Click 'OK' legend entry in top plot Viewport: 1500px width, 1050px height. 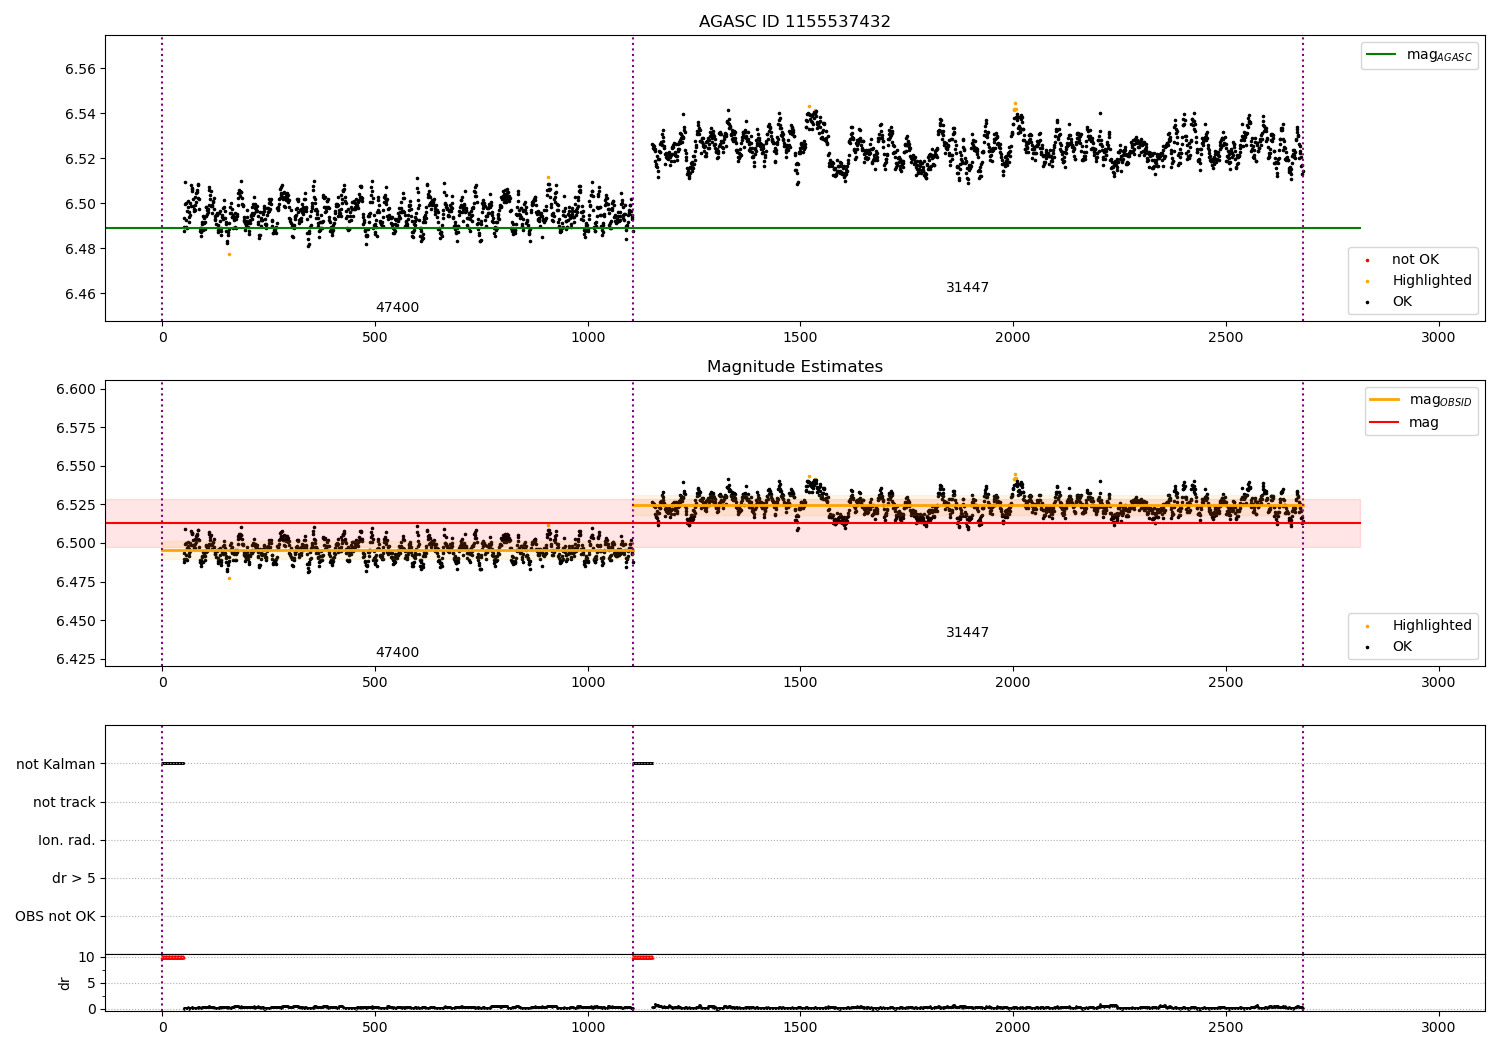tap(1389, 301)
